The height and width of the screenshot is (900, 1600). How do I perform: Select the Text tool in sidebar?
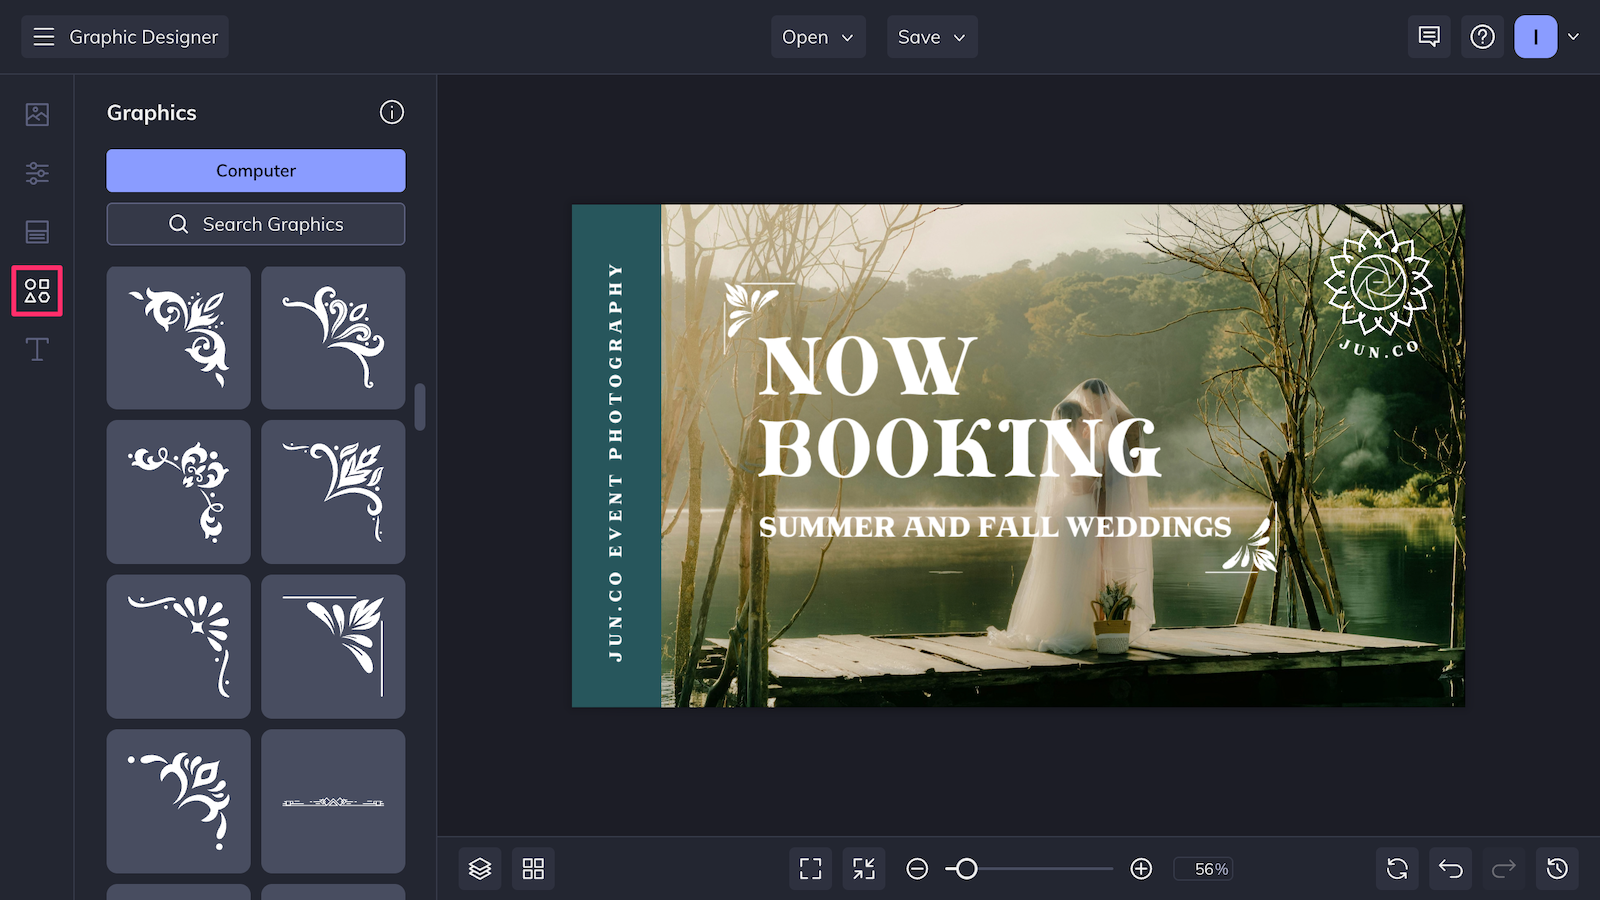(36, 349)
